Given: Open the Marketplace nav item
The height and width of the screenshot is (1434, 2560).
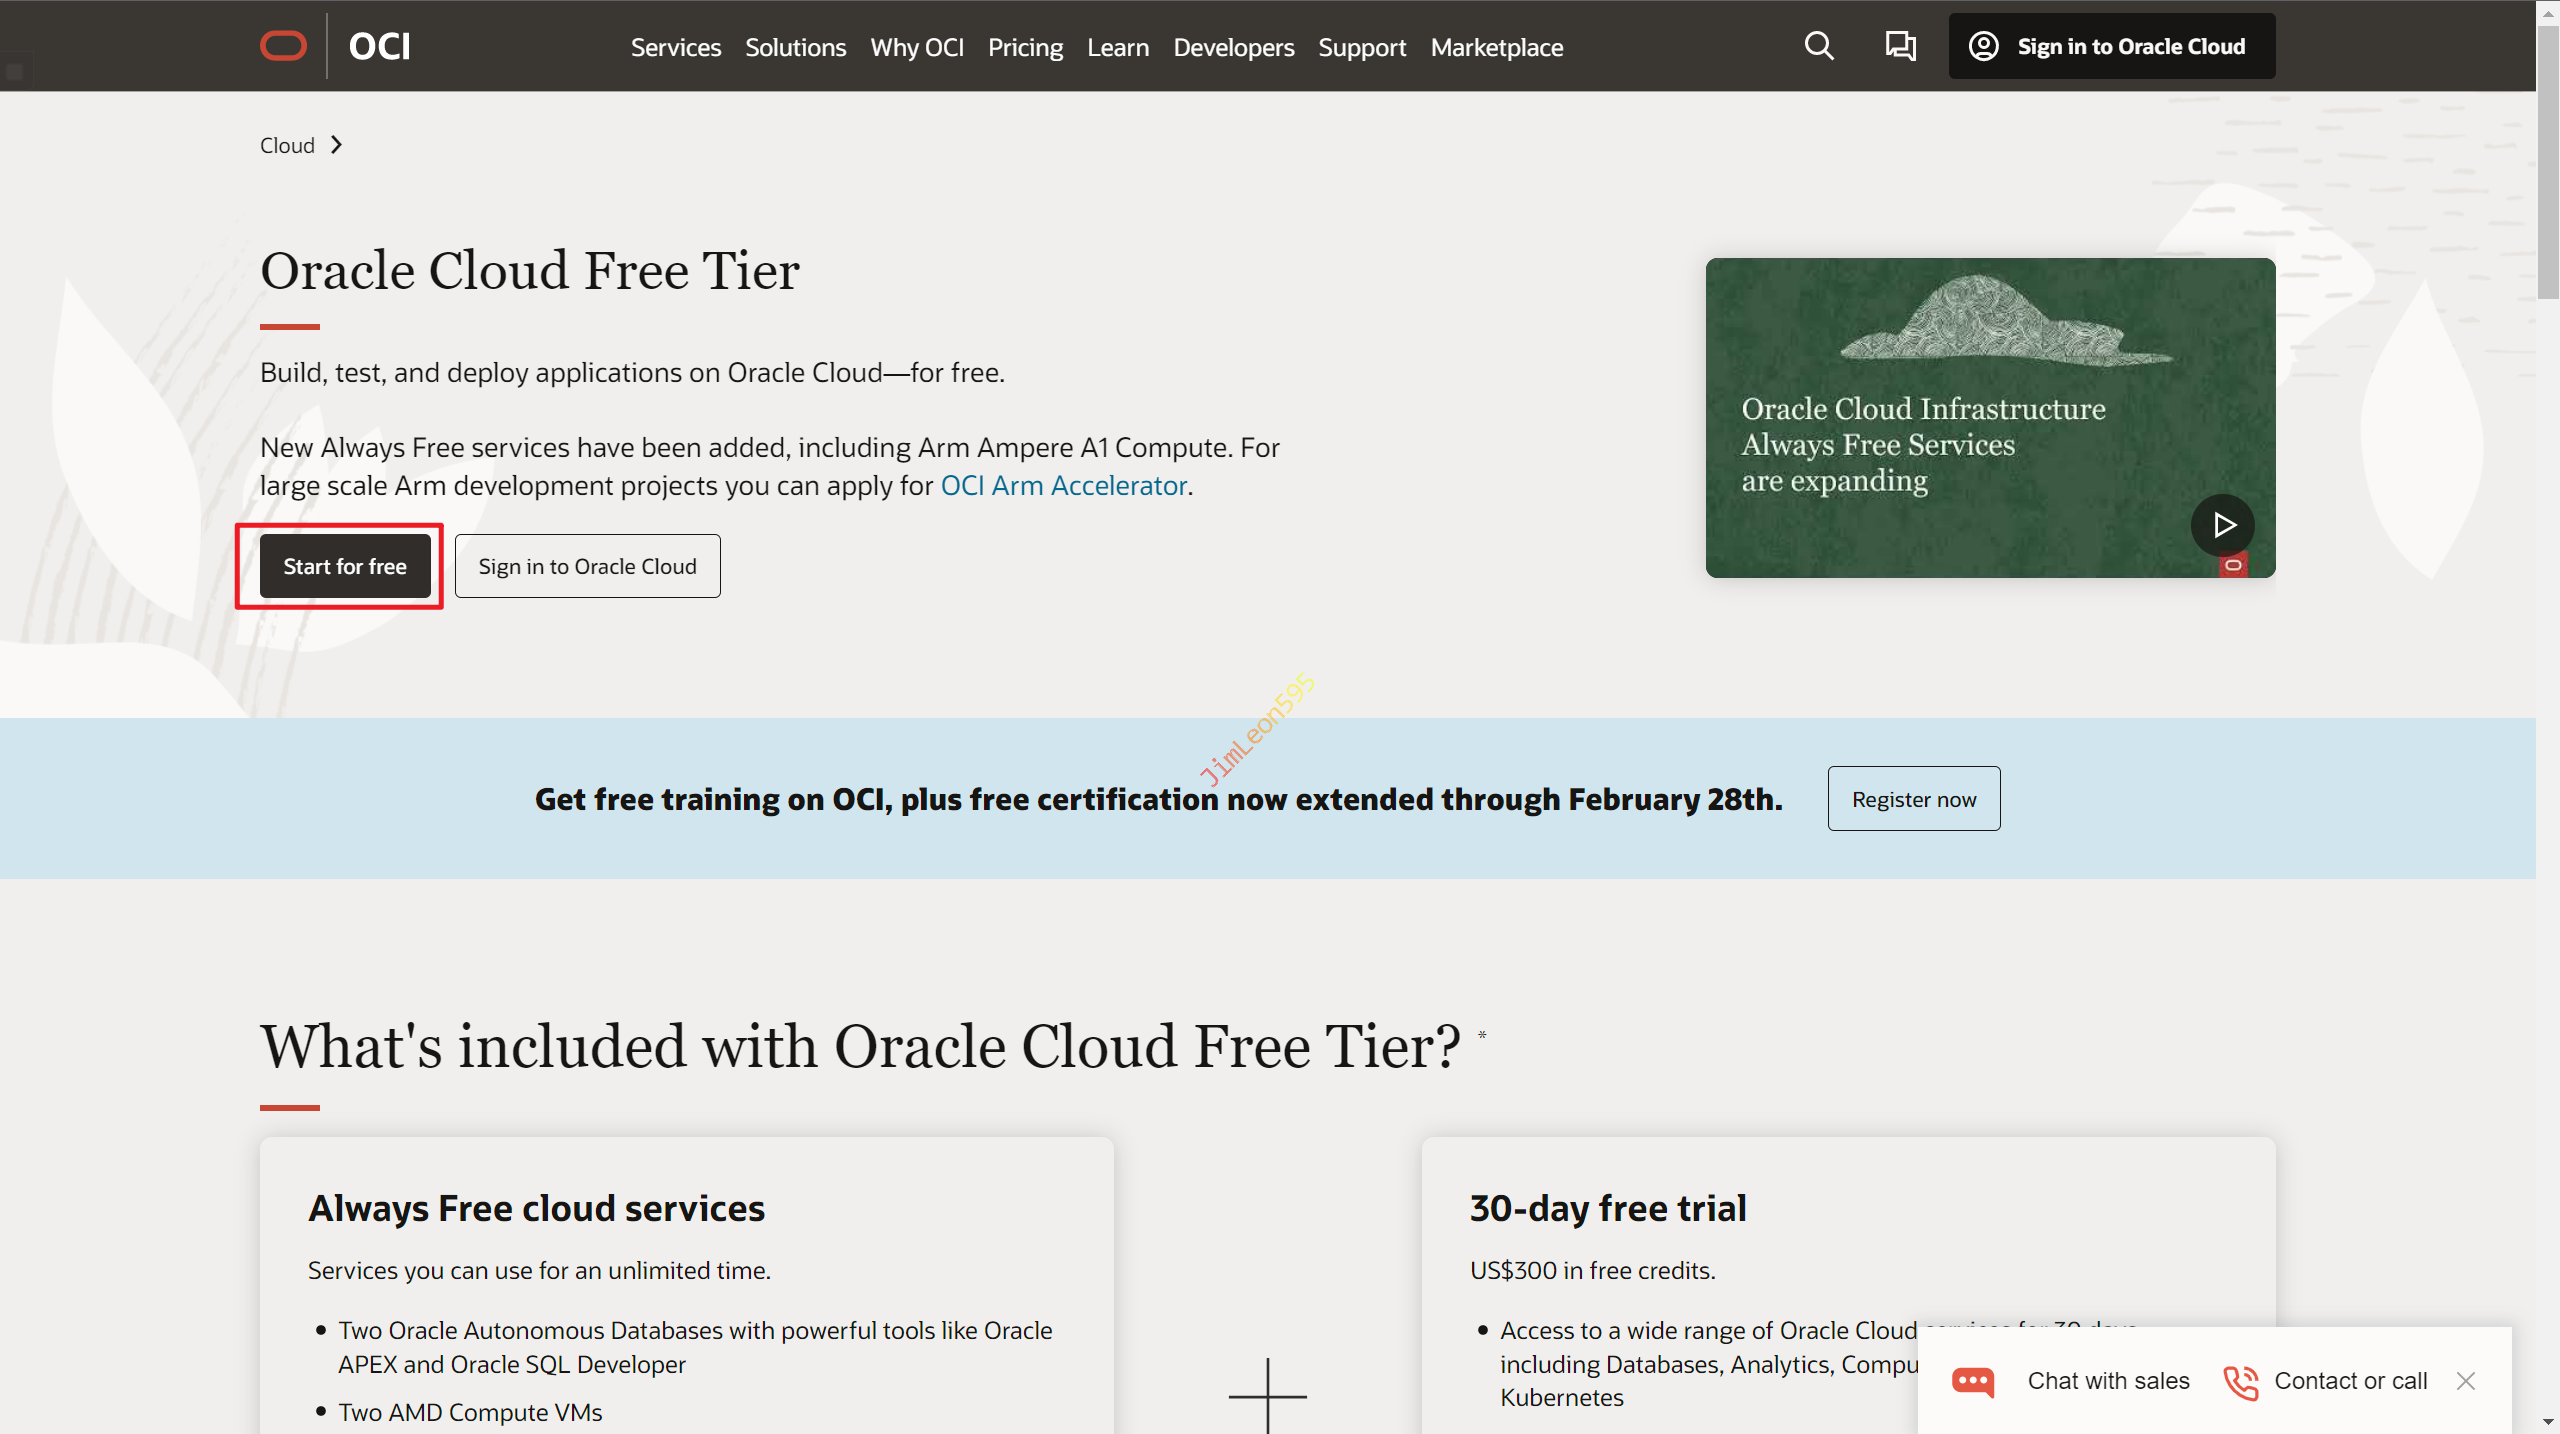Looking at the screenshot, I should coord(1496,47).
